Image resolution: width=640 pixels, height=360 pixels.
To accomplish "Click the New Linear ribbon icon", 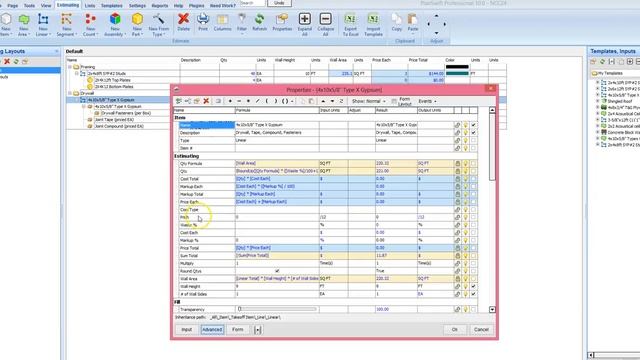I will 43,19.
